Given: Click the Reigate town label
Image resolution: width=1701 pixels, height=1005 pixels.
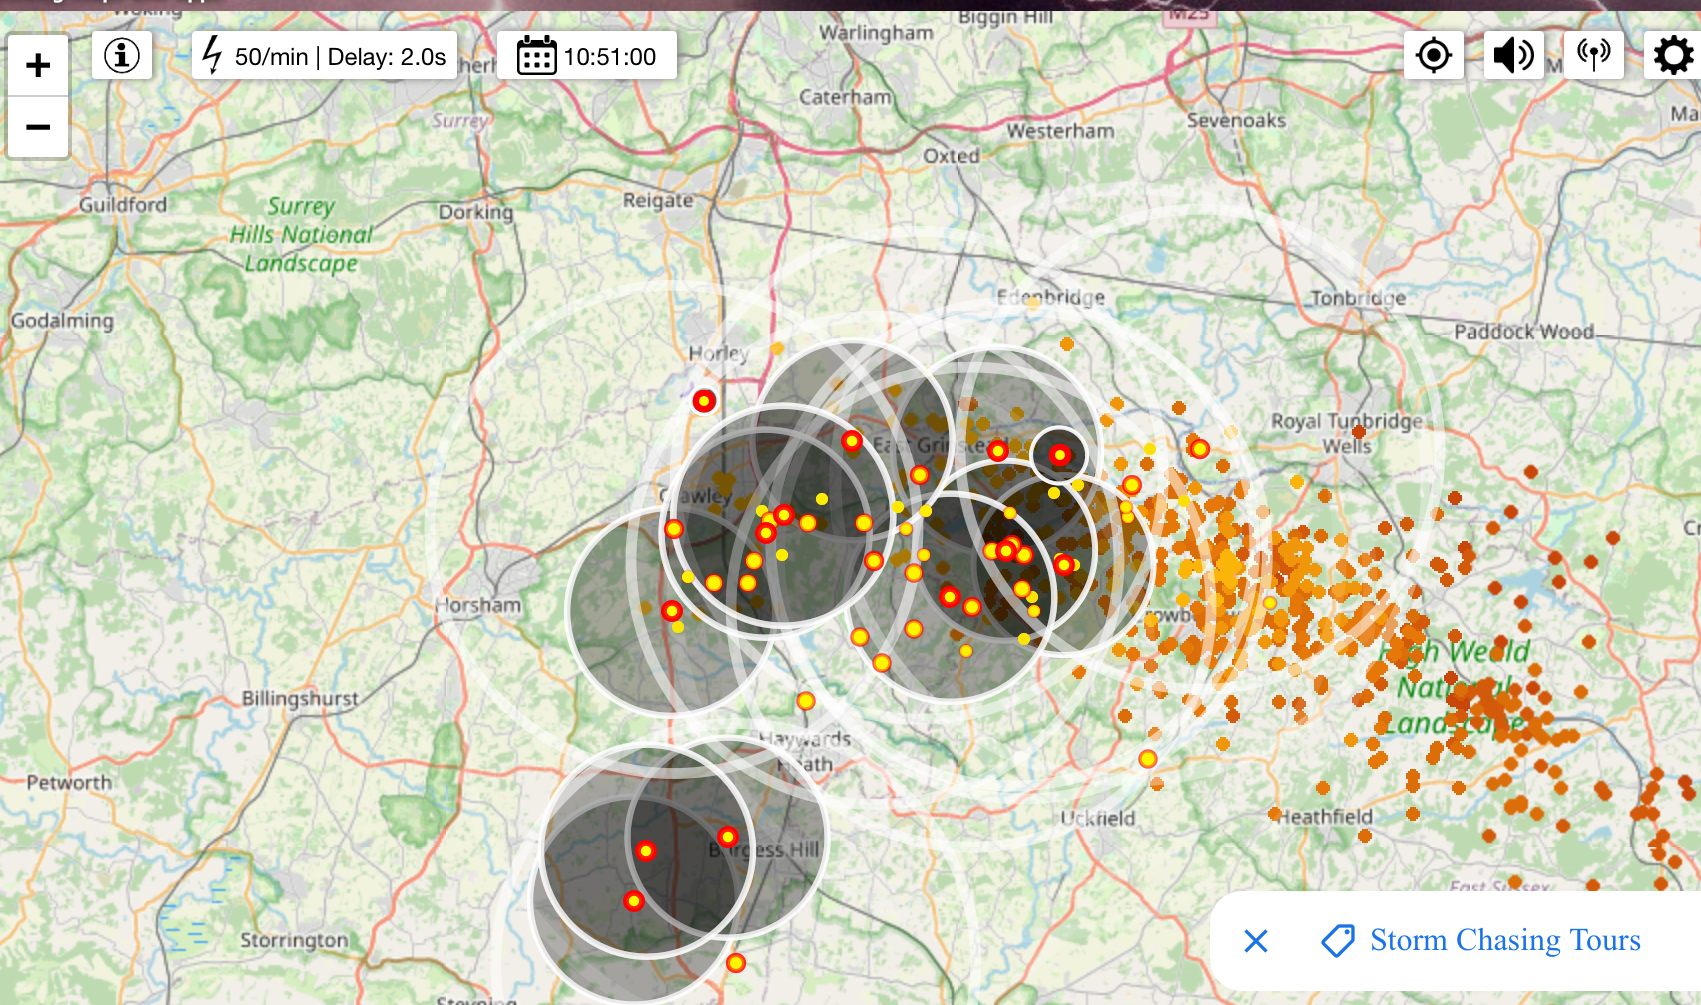Looking at the screenshot, I should (658, 200).
